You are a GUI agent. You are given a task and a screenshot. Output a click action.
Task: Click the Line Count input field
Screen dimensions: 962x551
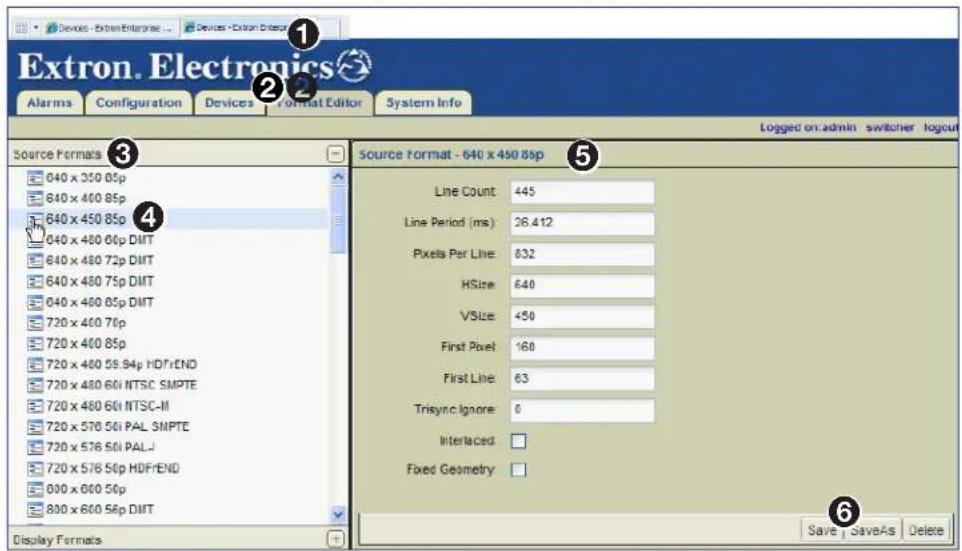[582, 192]
